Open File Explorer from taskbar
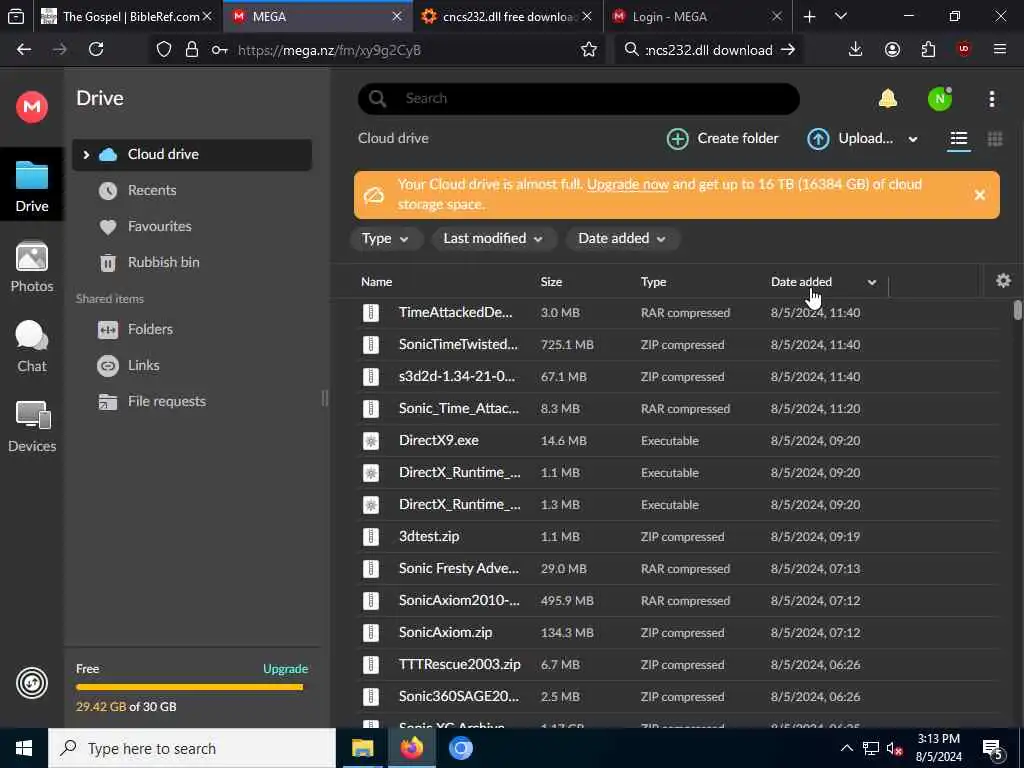Screen dimensions: 1024x768 [x=362, y=748]
